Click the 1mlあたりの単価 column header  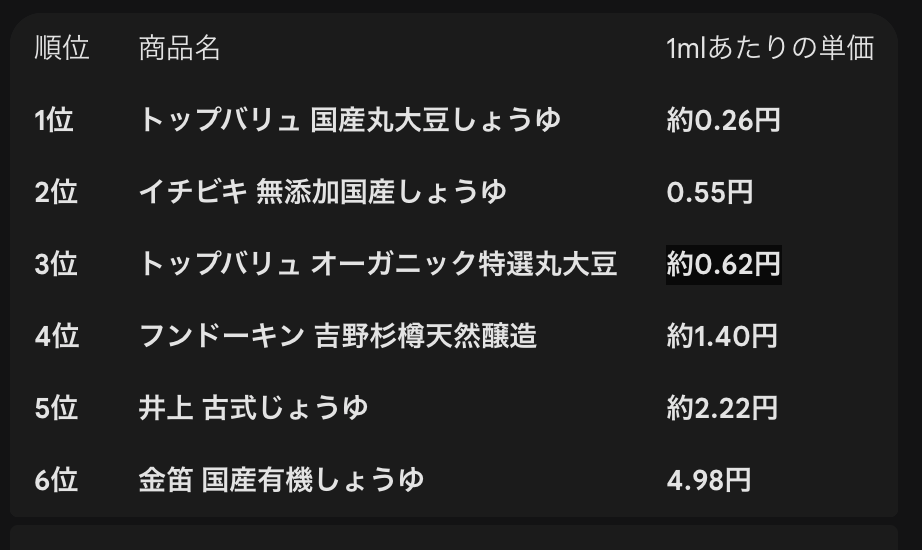(x=770, y=48)
